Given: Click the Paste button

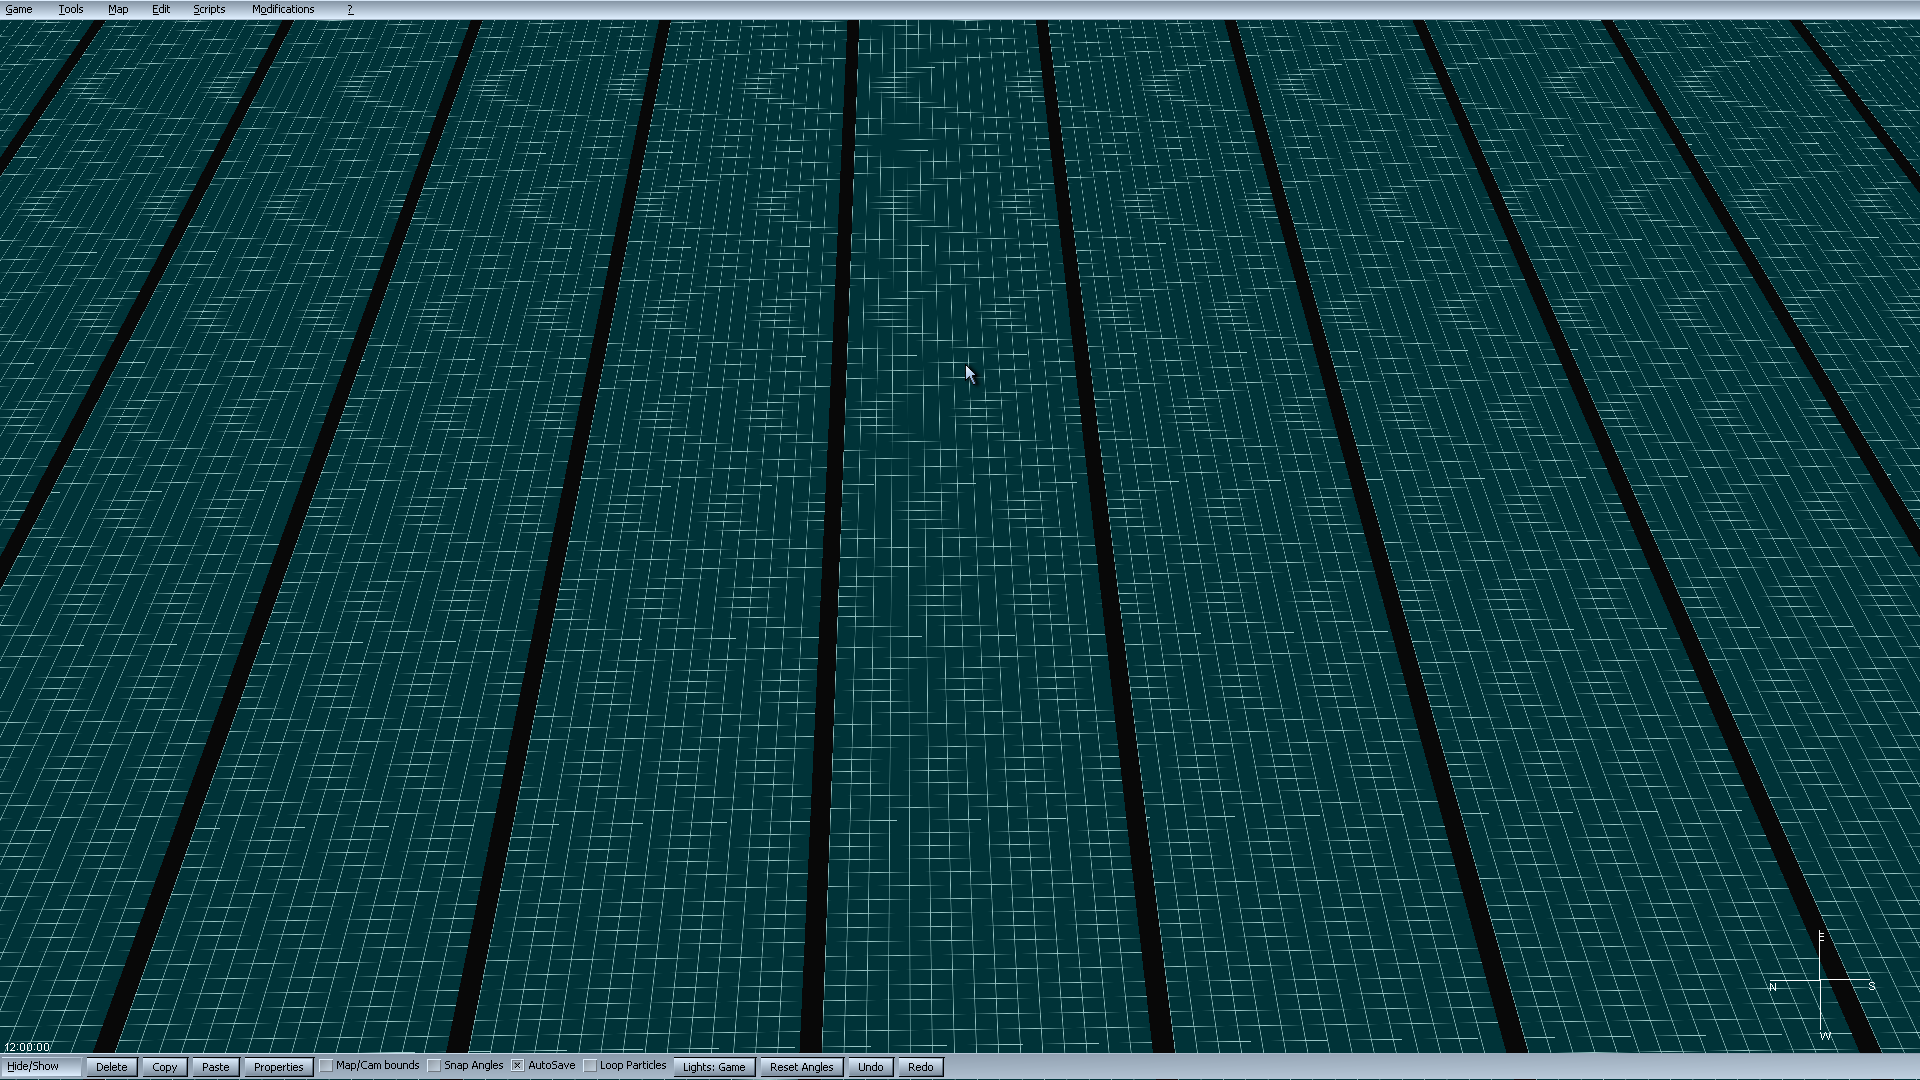Looking at the screenshot, I should [x=216, y=1067].
